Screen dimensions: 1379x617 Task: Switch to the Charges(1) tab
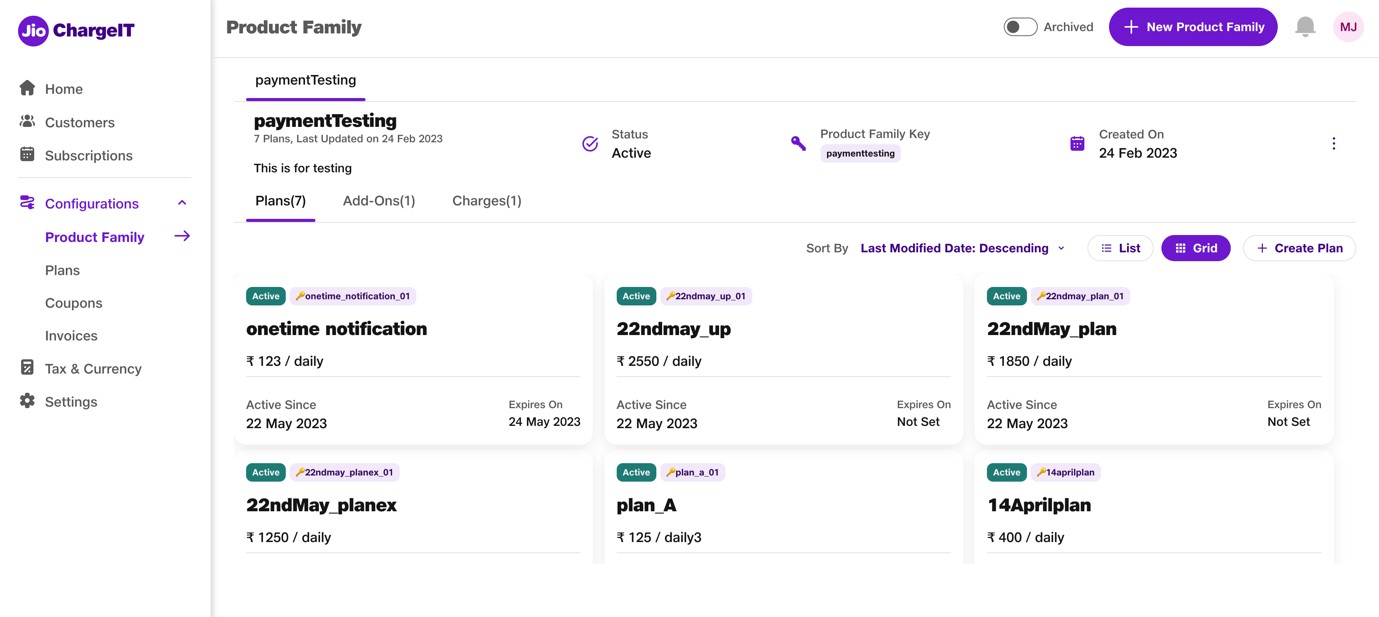tap(487, 201)
